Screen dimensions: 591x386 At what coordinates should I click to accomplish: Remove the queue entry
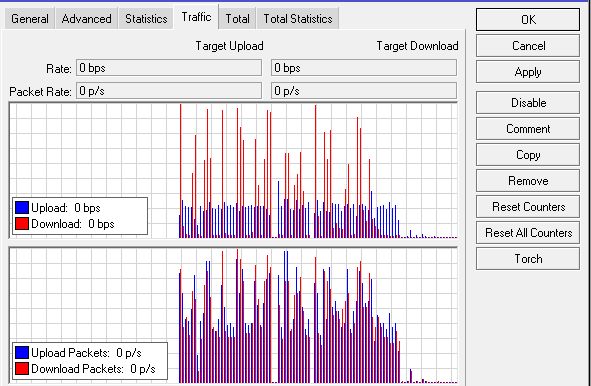(528, 181)
